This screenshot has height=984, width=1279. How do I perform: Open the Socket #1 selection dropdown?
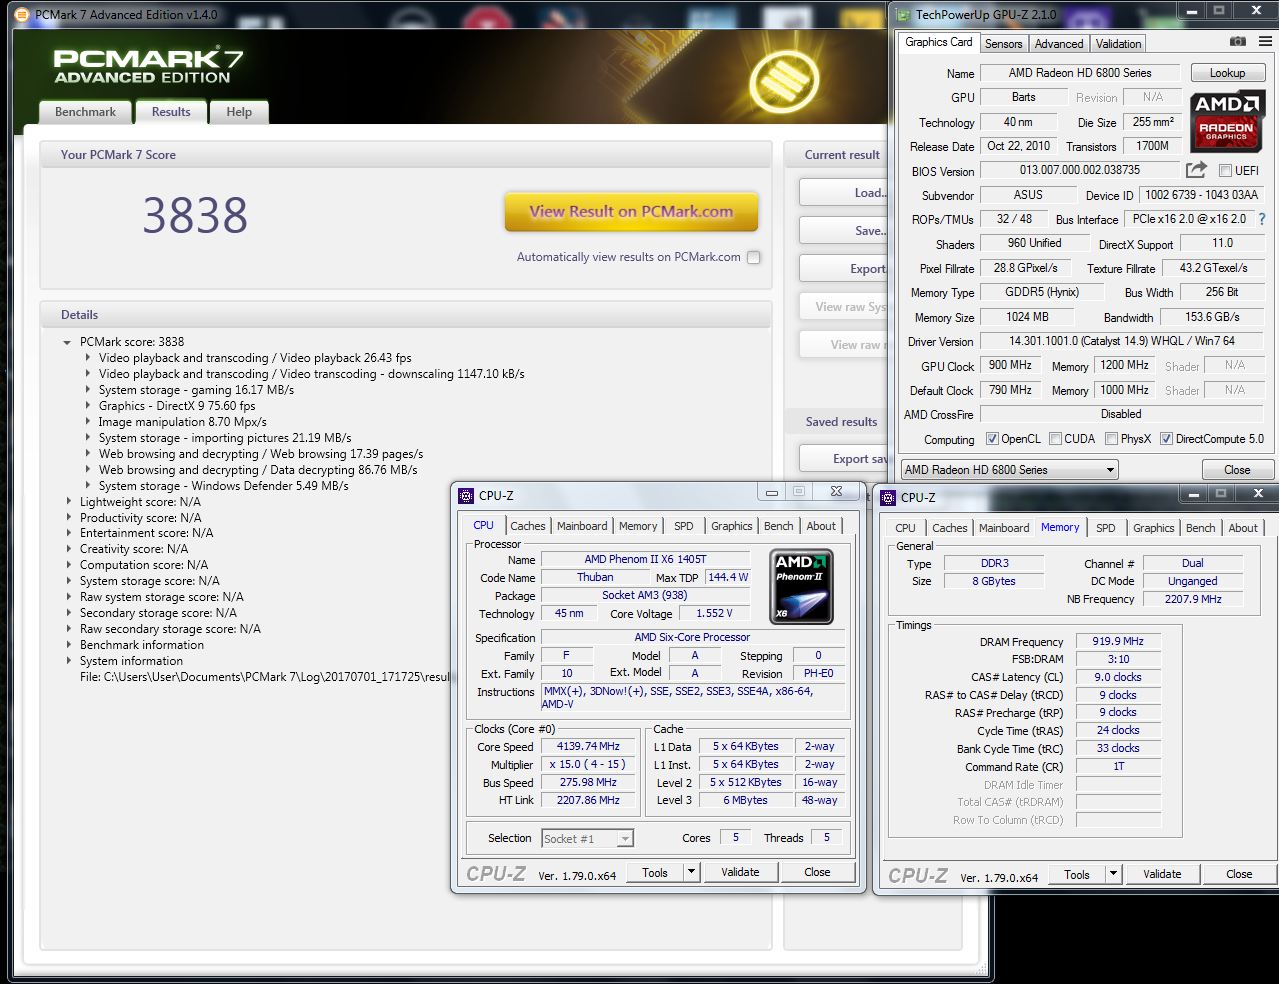[588, 839]
